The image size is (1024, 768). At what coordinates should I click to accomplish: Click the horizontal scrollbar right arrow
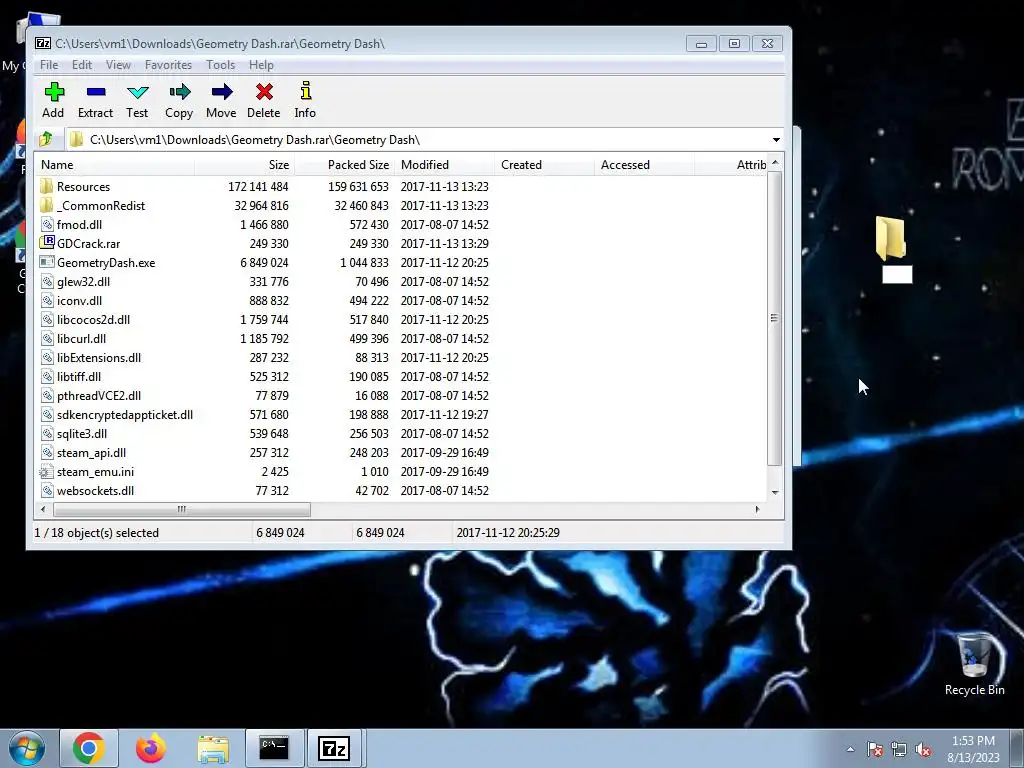click(x=758, y=509)
